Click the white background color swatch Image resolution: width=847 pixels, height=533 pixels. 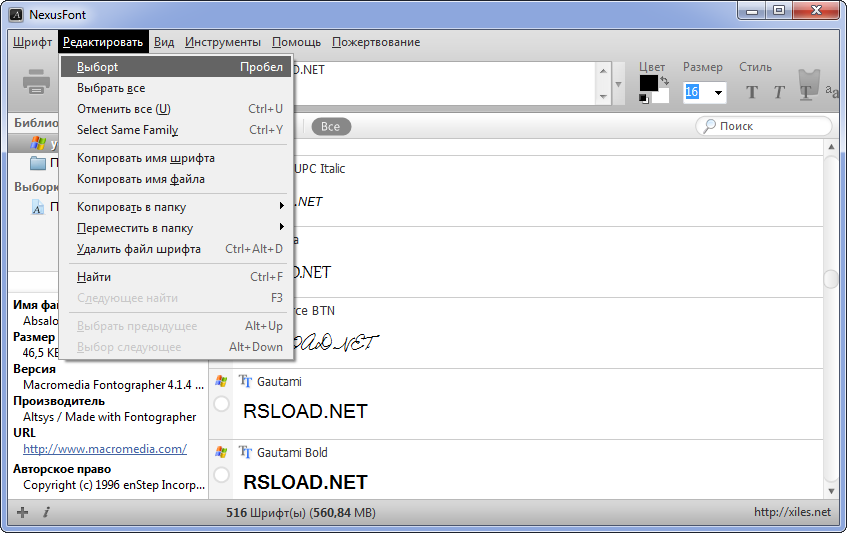coord(662,96)
